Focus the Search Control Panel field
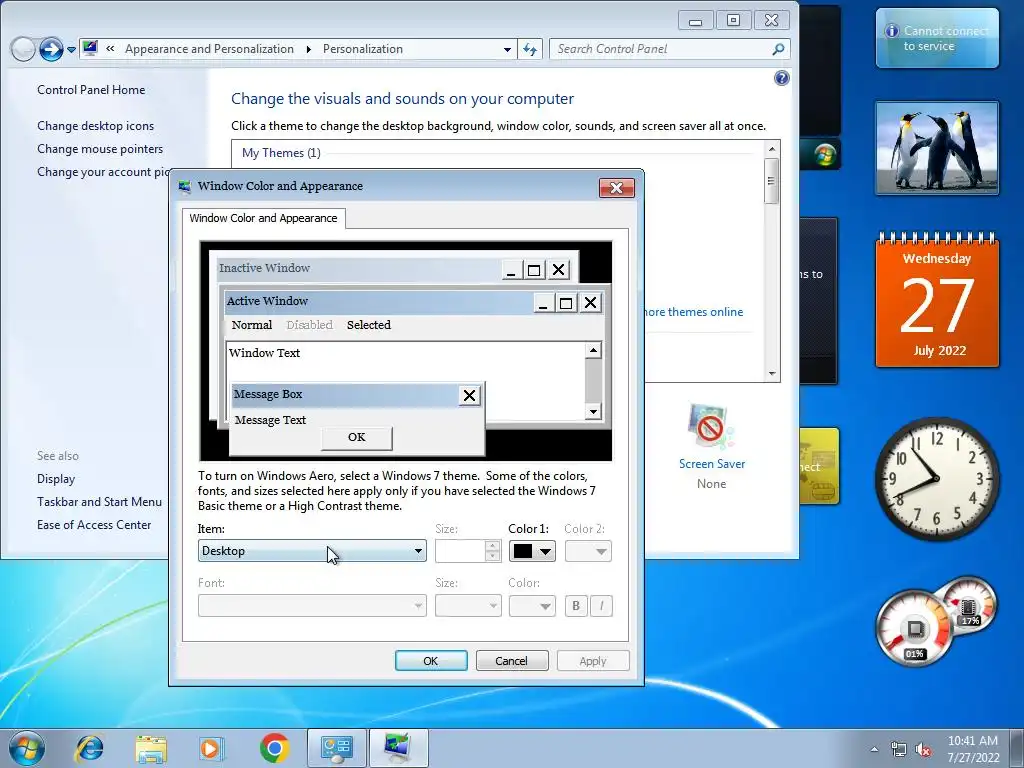The image size is (1024, 768). point(660,49)
